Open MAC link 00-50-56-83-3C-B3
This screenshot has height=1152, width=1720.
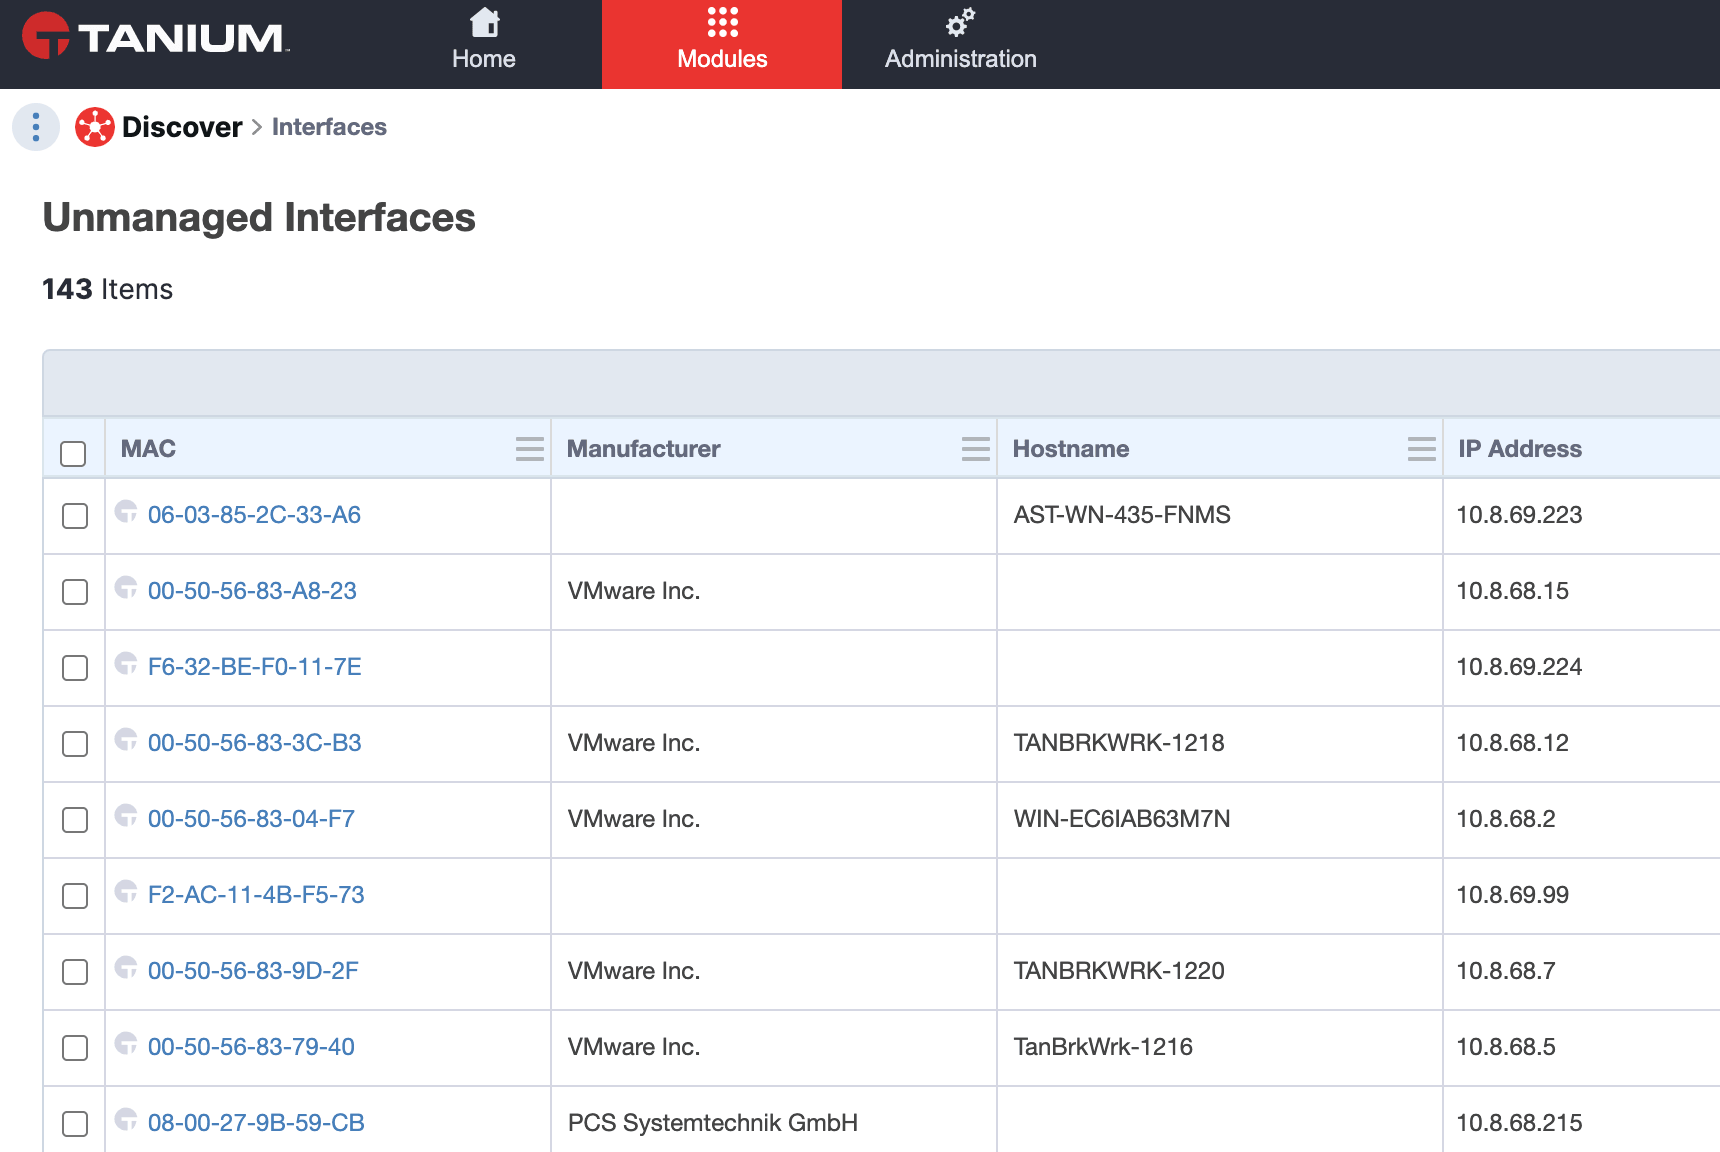[255, 743]
